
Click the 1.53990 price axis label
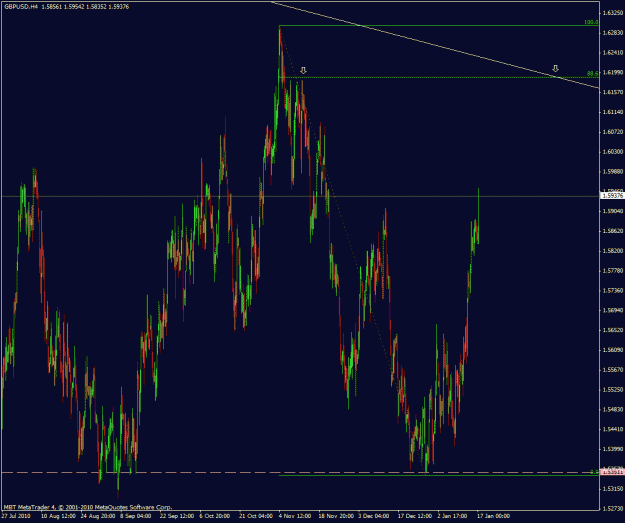point(613,449)
